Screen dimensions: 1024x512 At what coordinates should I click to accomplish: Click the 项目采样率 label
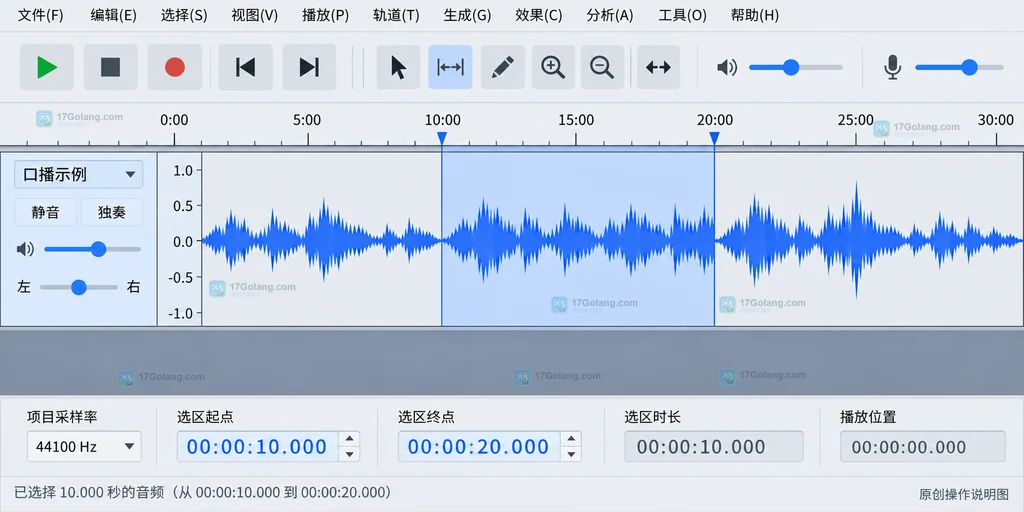point(62,417)
